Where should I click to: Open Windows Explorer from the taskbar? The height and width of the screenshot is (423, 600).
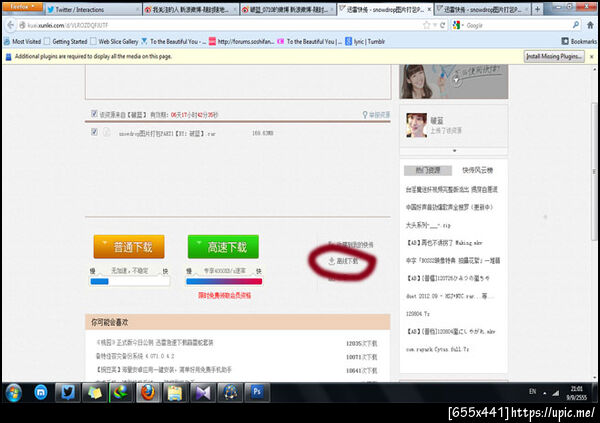click(175, 393)
